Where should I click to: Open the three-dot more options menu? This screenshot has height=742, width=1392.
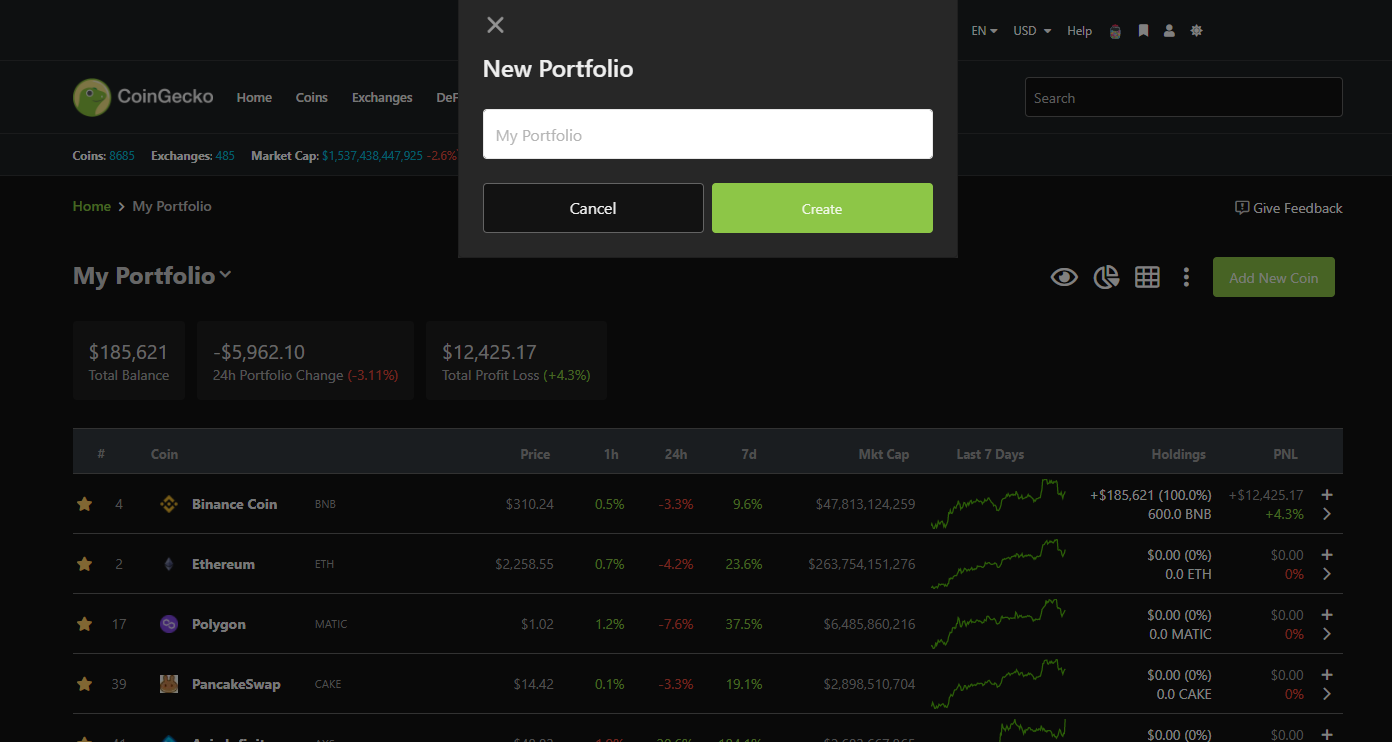[x=1186, y=277]
